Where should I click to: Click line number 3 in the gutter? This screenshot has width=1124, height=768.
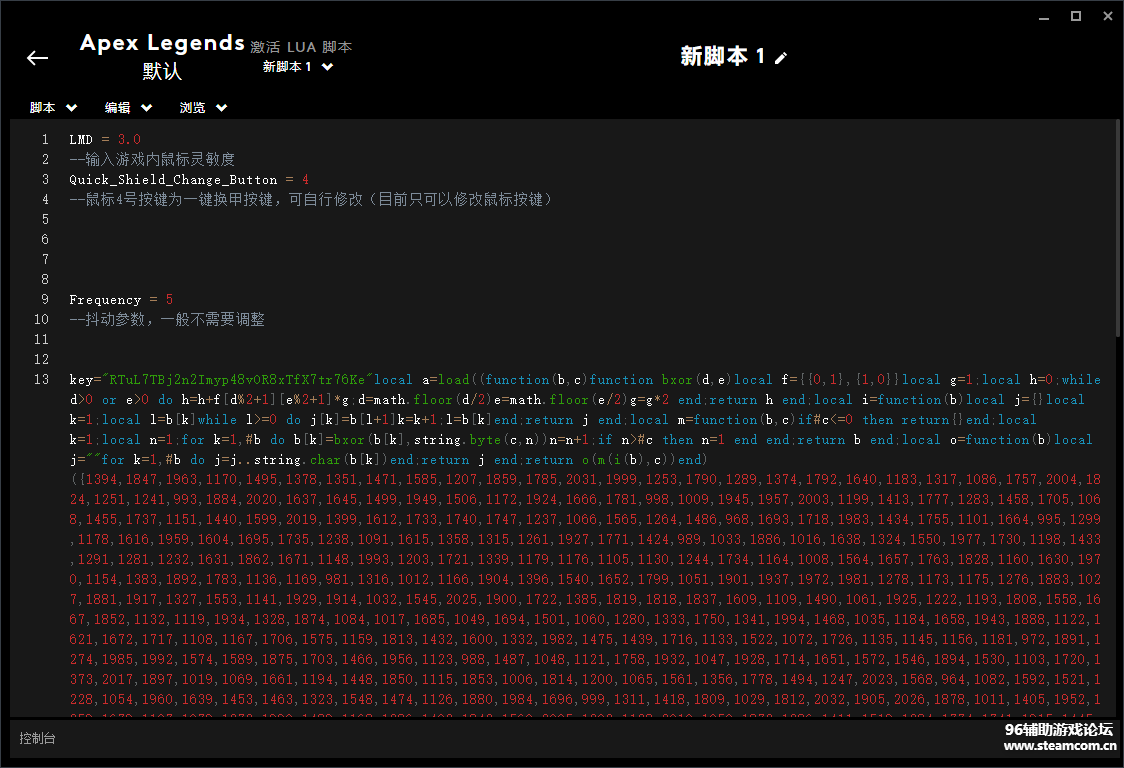click(x=44, y=179)
